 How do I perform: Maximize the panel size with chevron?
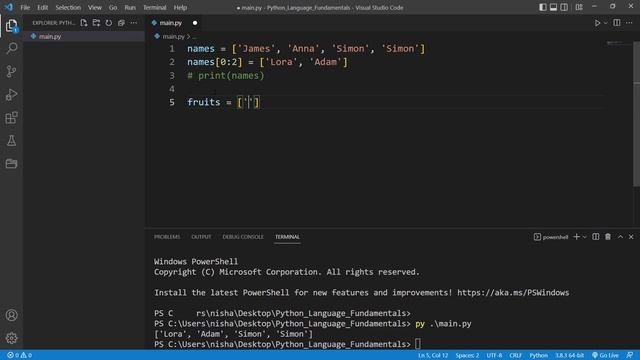tap(620, 237)
